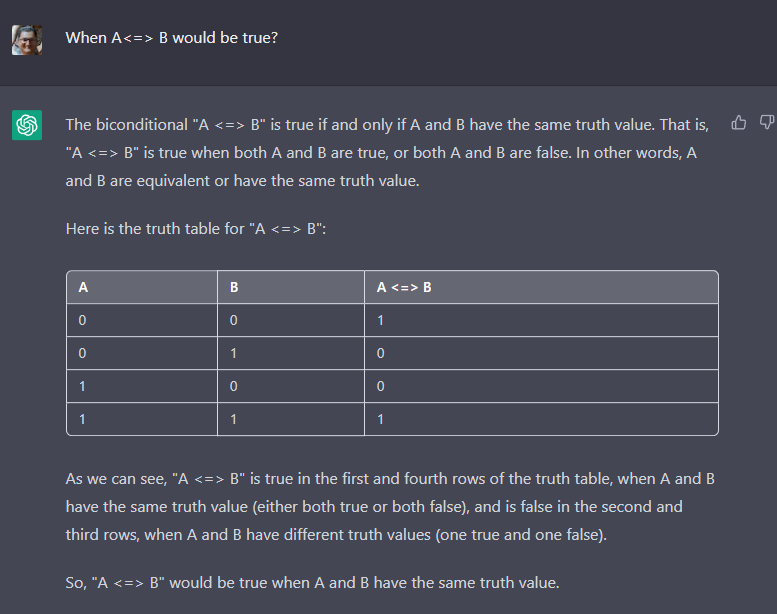The image size is (777, 614).
Task: Click the final sentence starting with "So,"
Action: point(312,582)
